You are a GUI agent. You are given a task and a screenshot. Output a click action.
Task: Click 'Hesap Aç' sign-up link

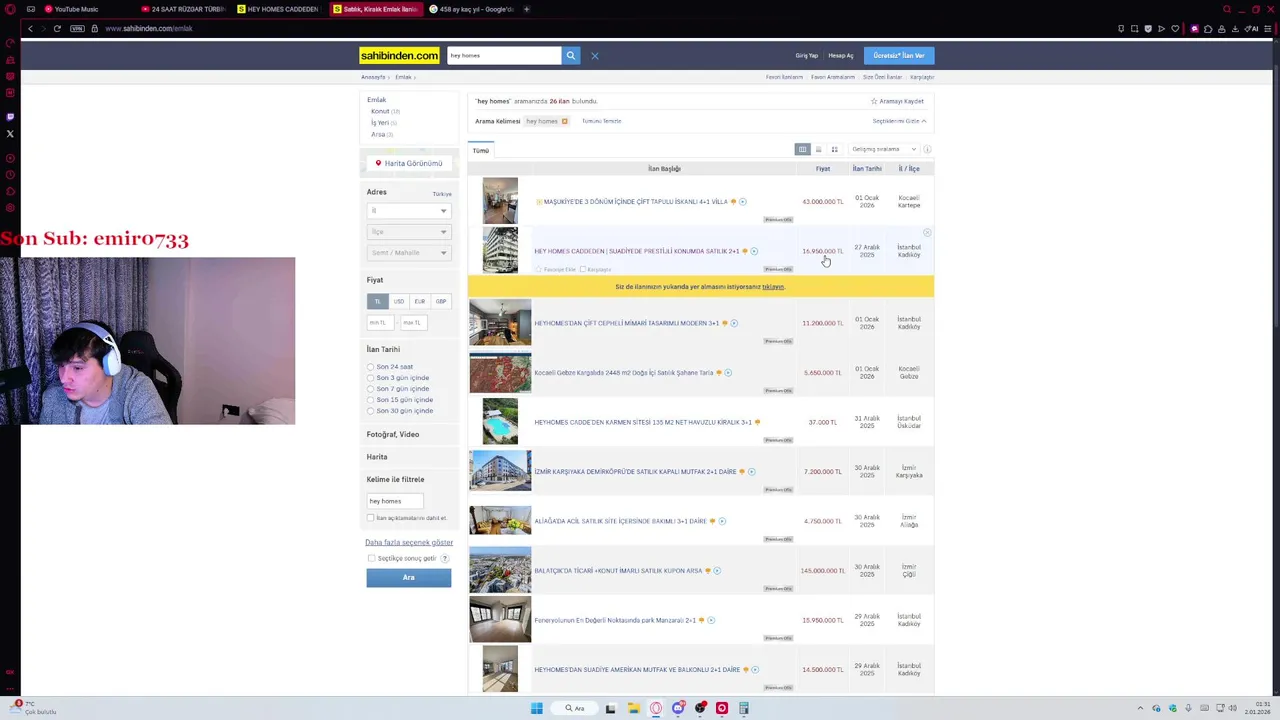pos(841,56)
